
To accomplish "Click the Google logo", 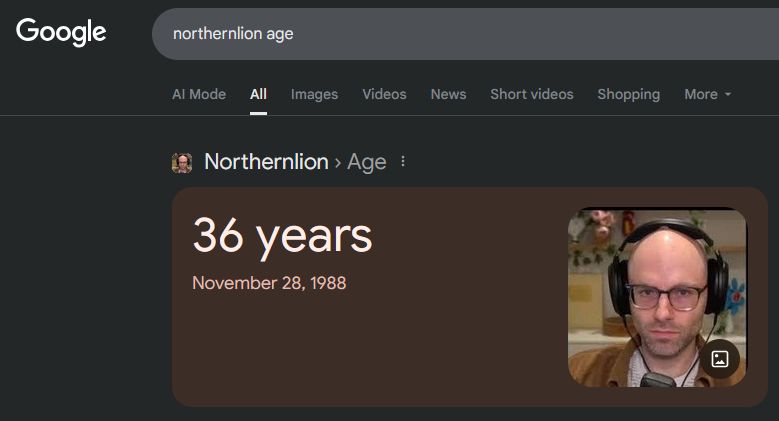I will click(x=61, y=32).
